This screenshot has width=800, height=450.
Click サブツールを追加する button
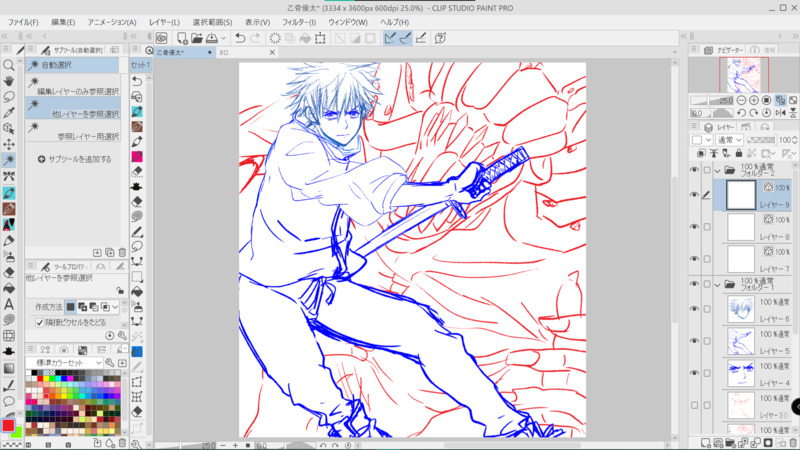74,159
